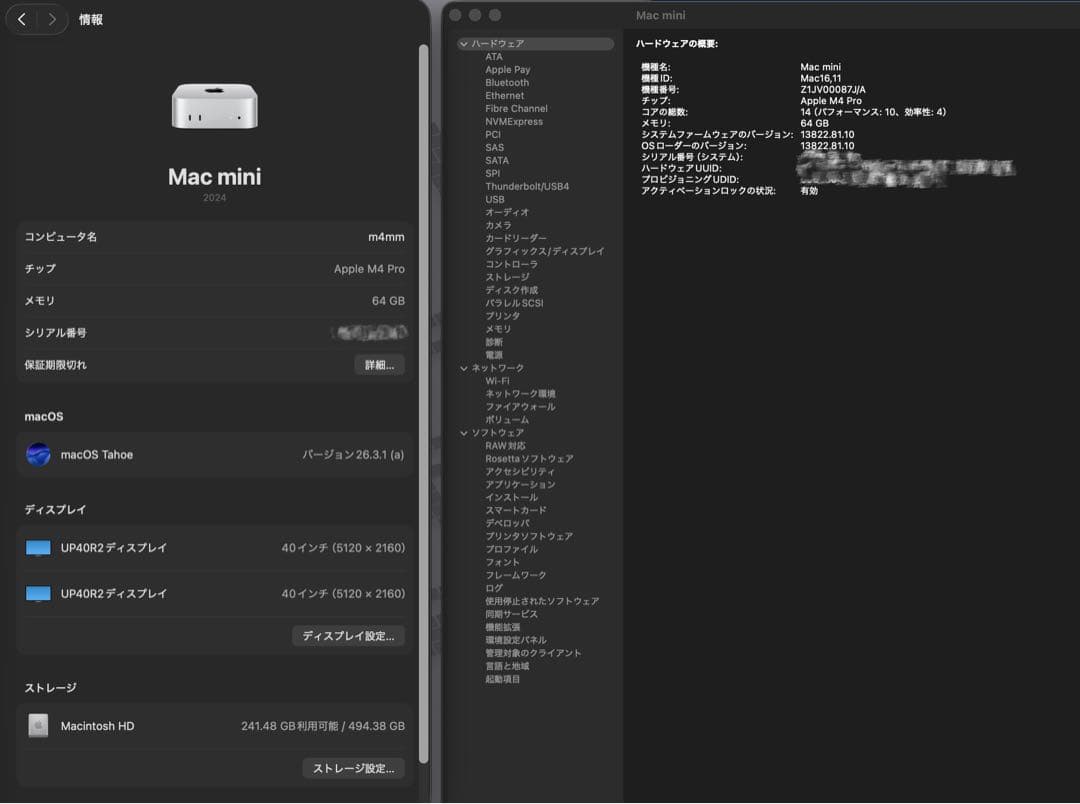Image resolution: width=1080 pixels, height=804 pixels.
Task: Select 環境設定パネル in the sidebar
Action: 515,641
